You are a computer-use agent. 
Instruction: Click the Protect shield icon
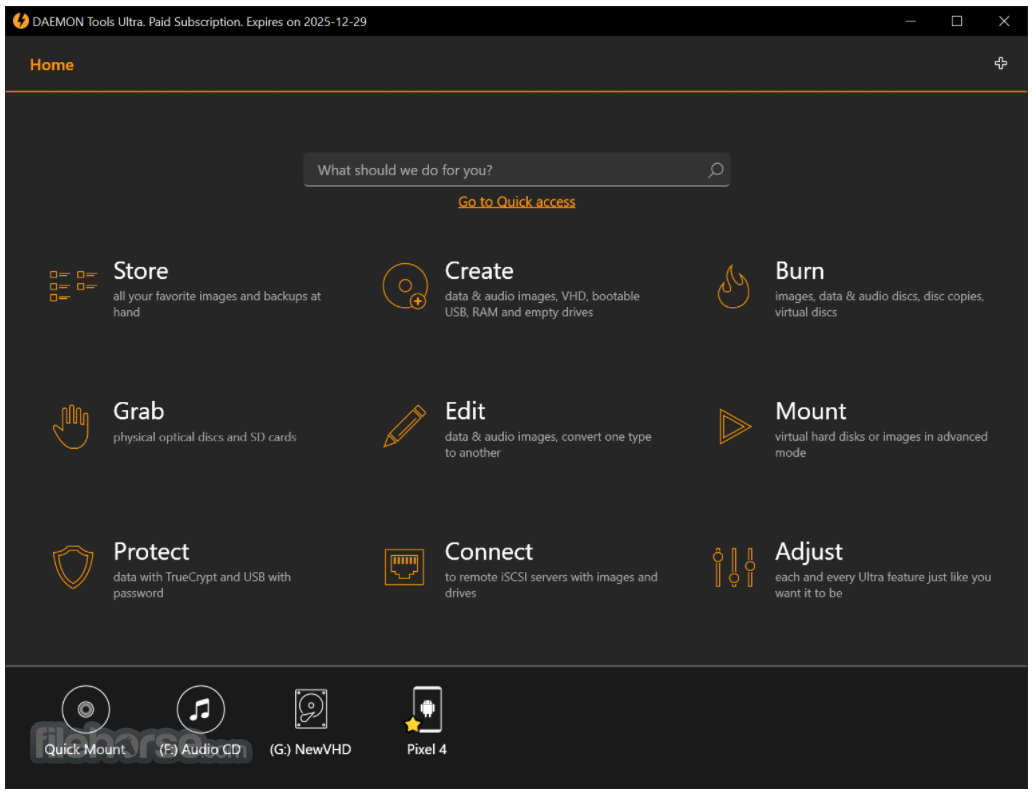72,567
